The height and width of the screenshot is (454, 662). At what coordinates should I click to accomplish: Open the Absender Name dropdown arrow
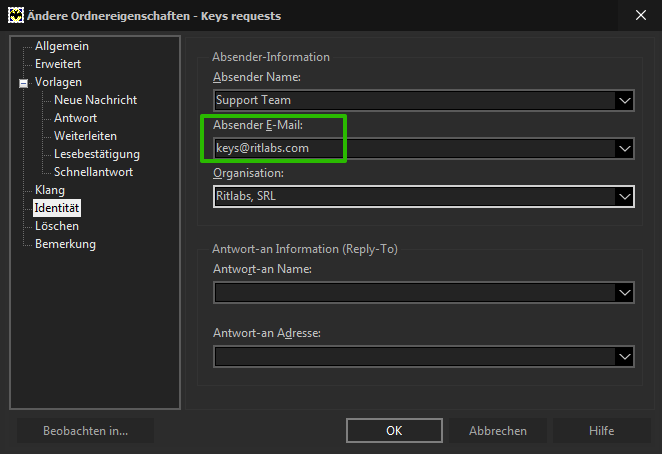click(x=624, y=101)
